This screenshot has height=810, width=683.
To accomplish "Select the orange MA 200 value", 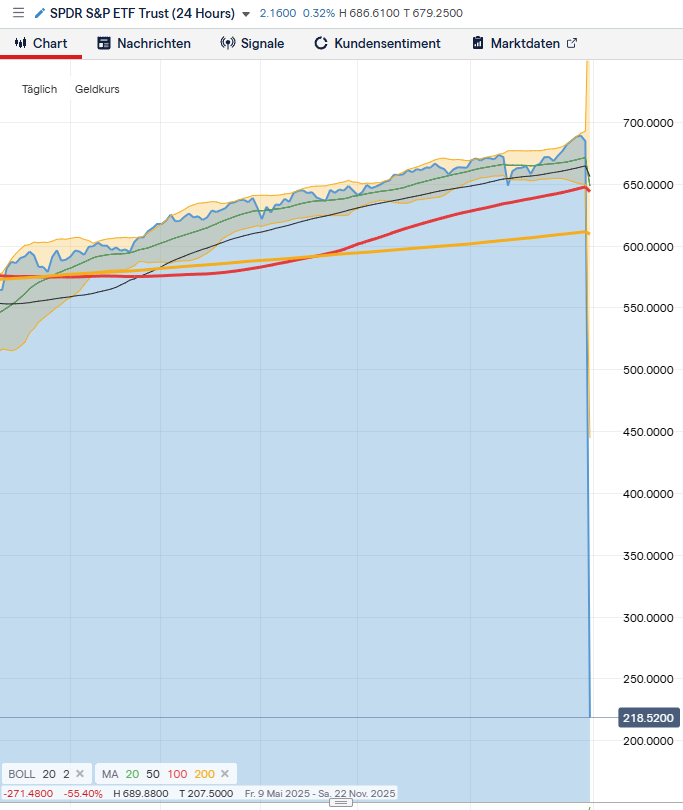I will coord(205,774).
